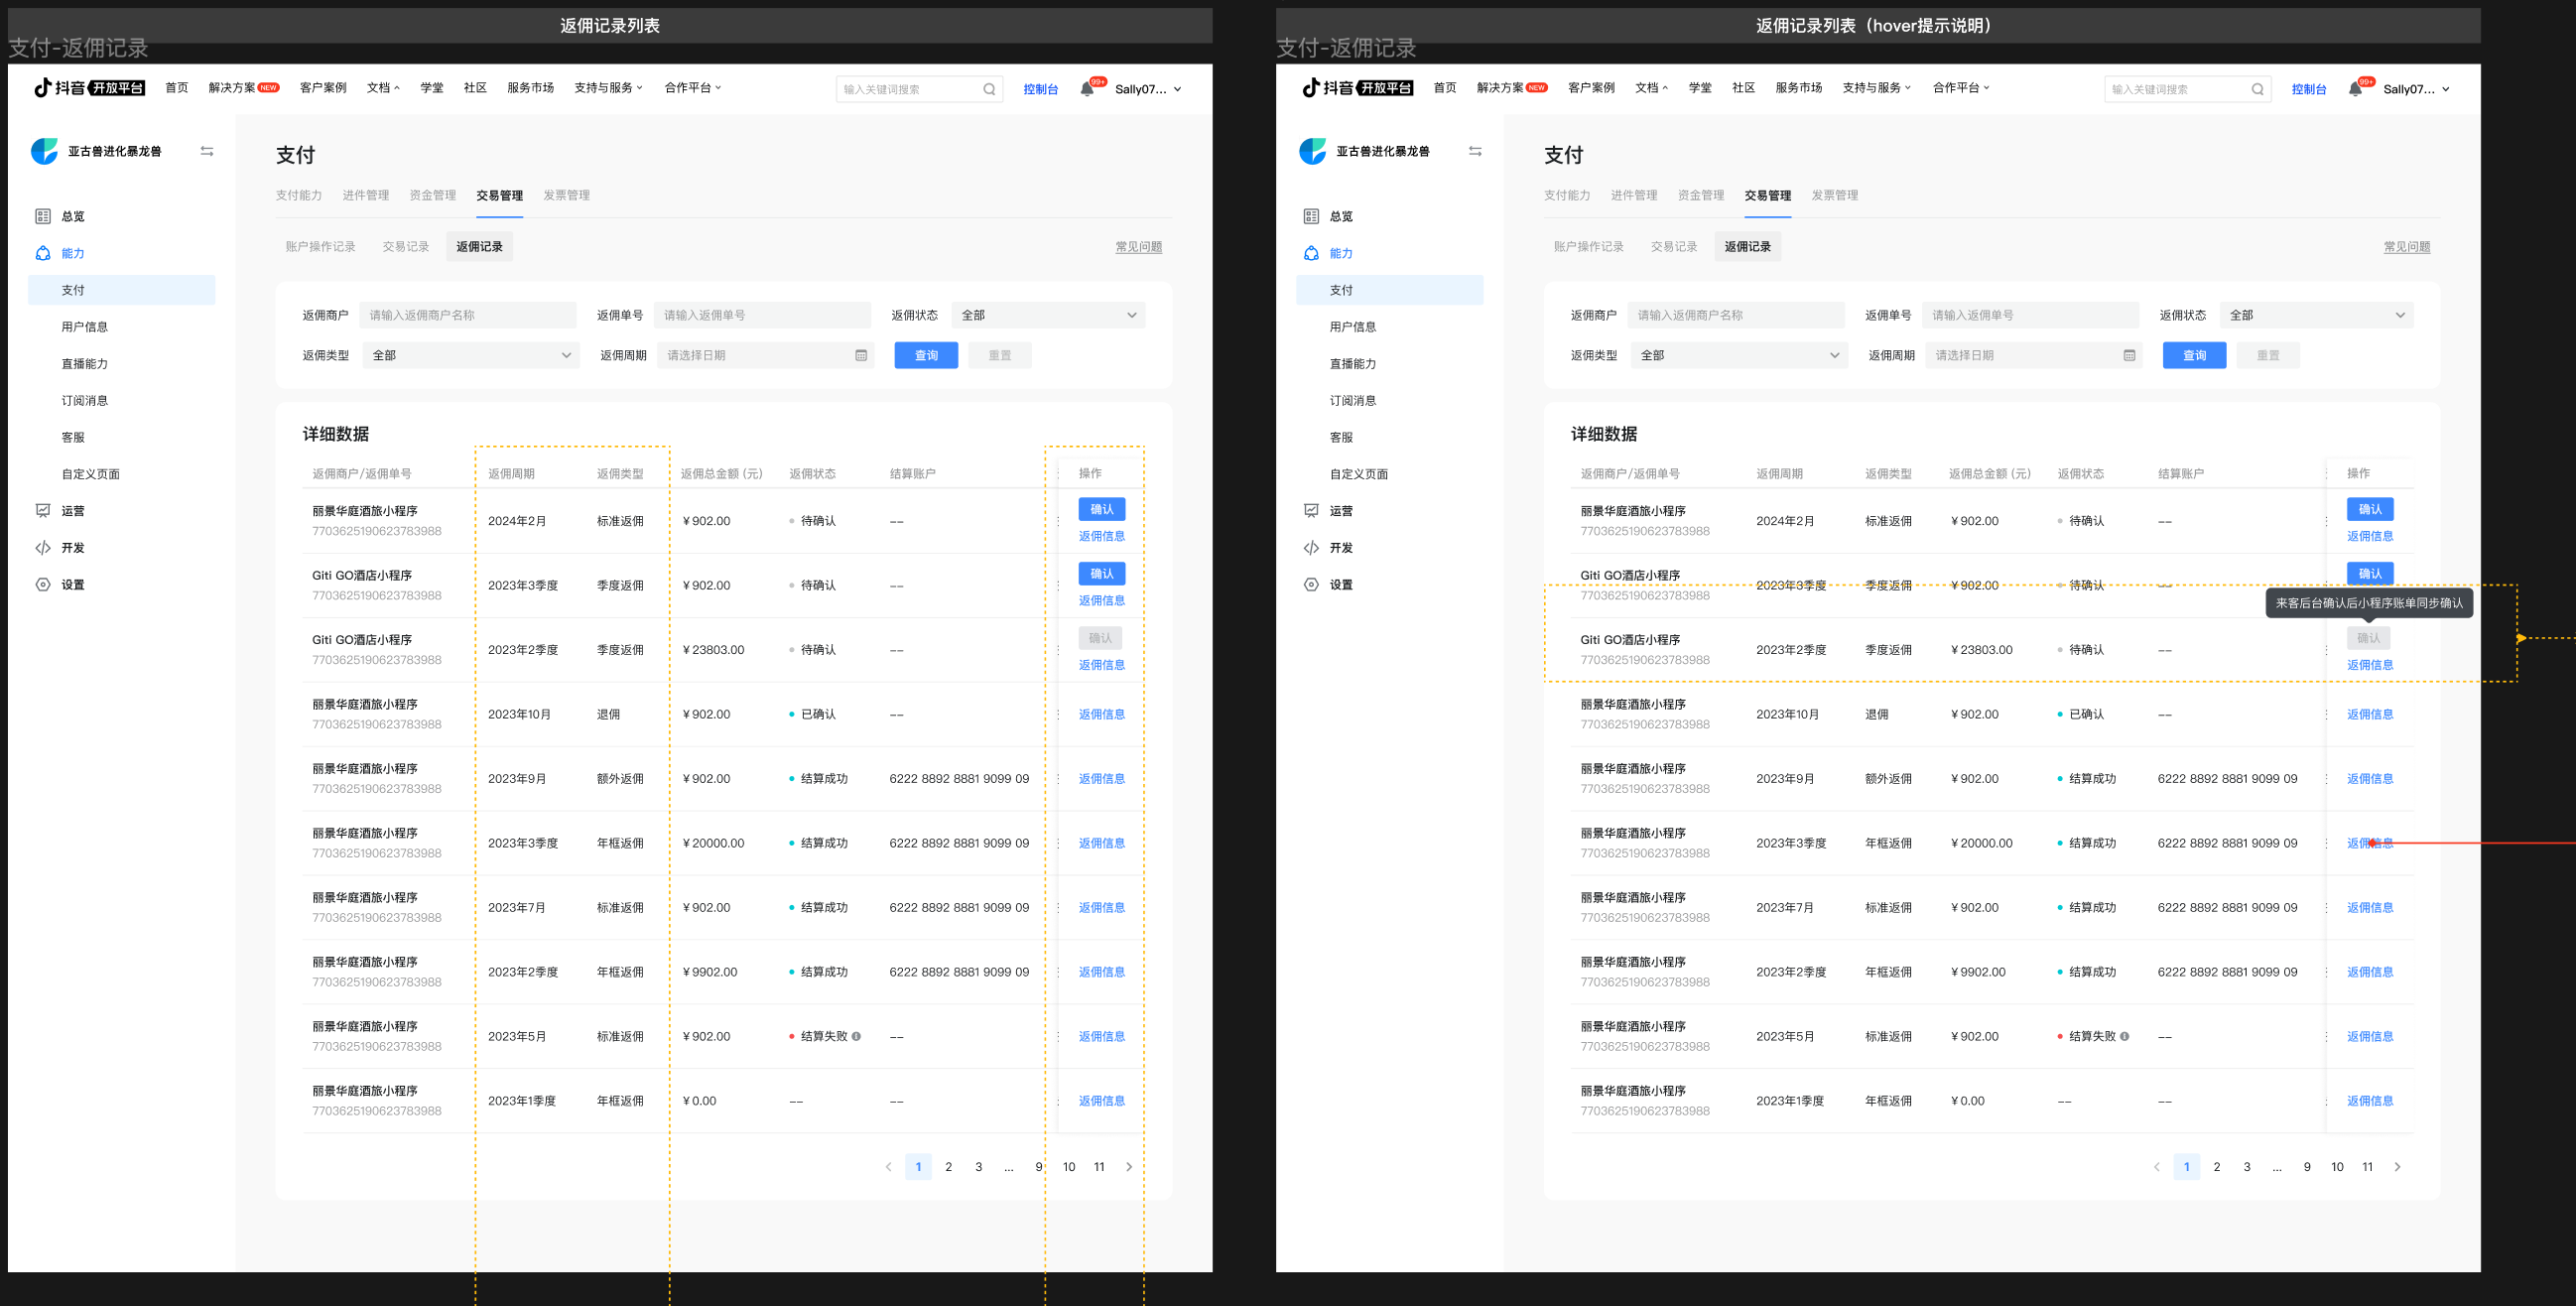Screen dimensions: 2576x1306
Task: Select the 交易记录 sub-tab in left mockup
Action: click(x=405, y=246)
